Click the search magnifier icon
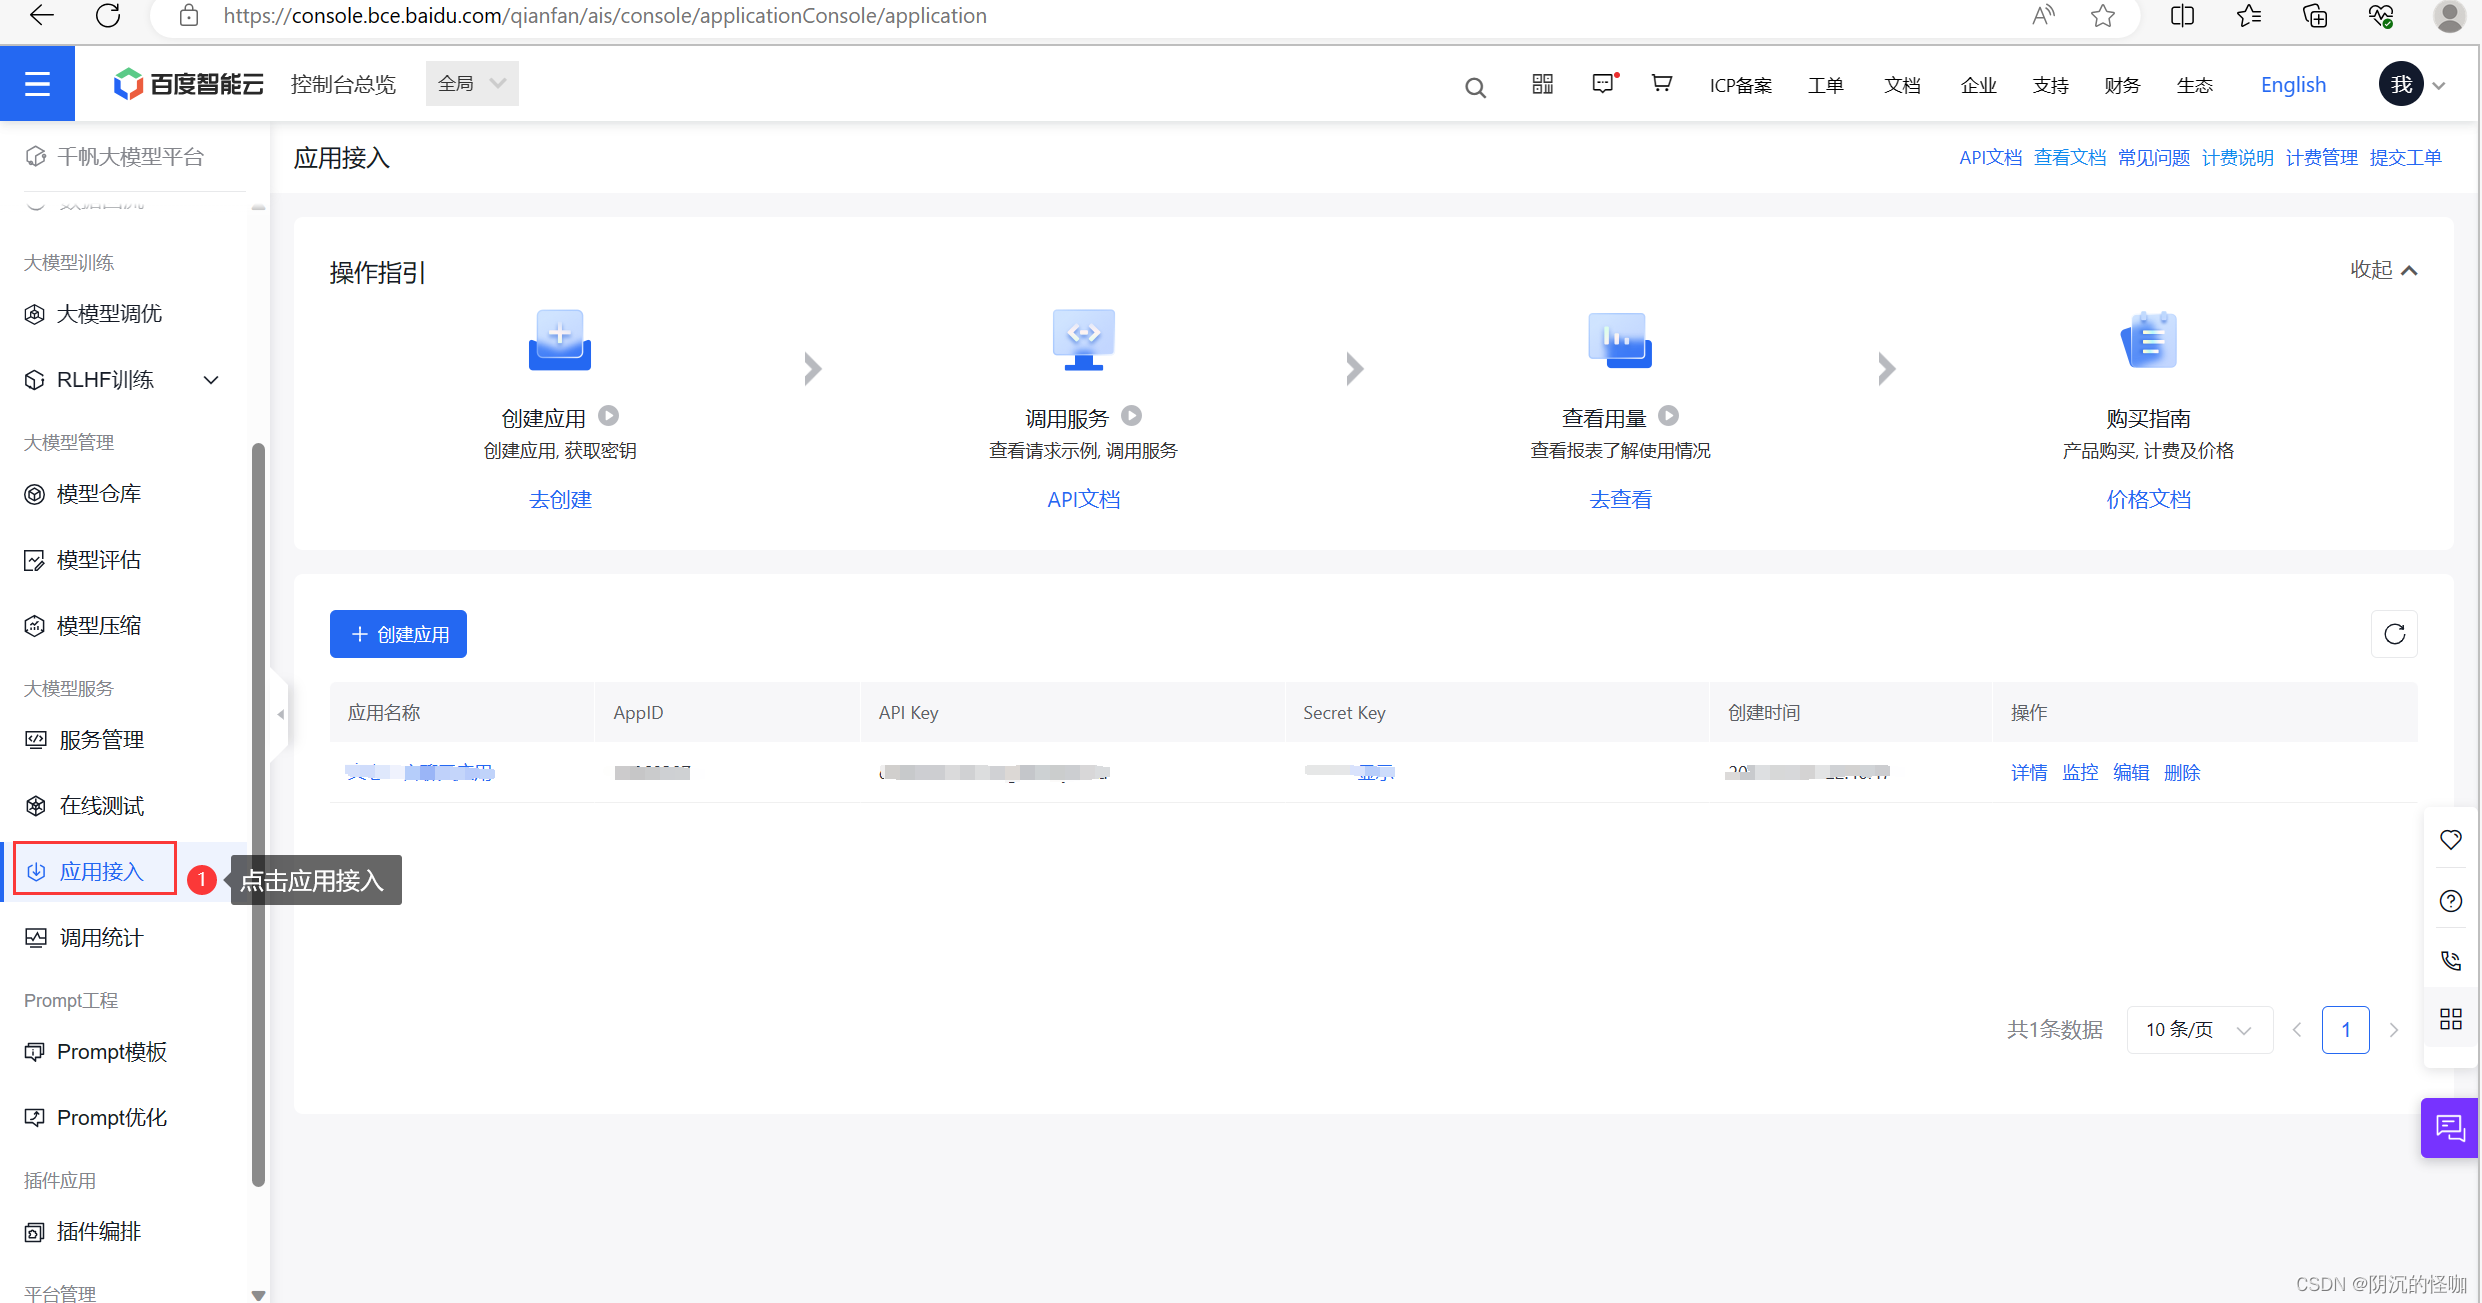The height and width of the screenshot is (1303, 2482). tap(1475, 88)
